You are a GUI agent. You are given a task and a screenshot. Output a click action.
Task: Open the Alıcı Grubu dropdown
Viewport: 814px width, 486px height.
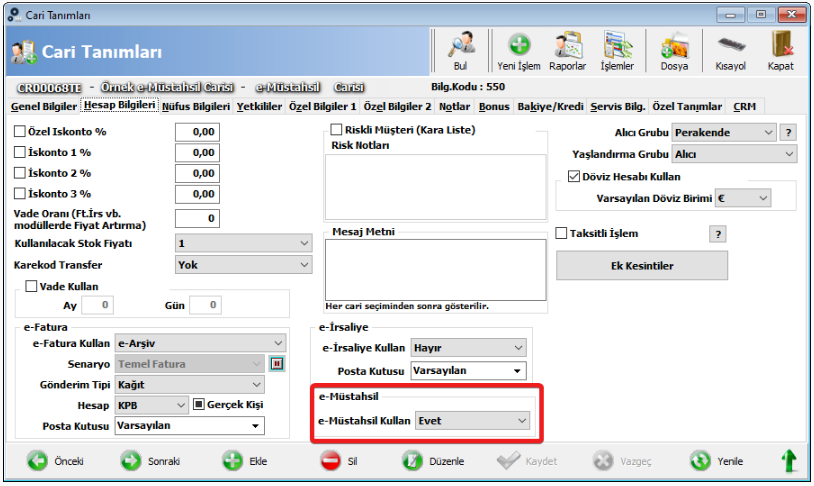pyautogui.click(x=724, y=132)
